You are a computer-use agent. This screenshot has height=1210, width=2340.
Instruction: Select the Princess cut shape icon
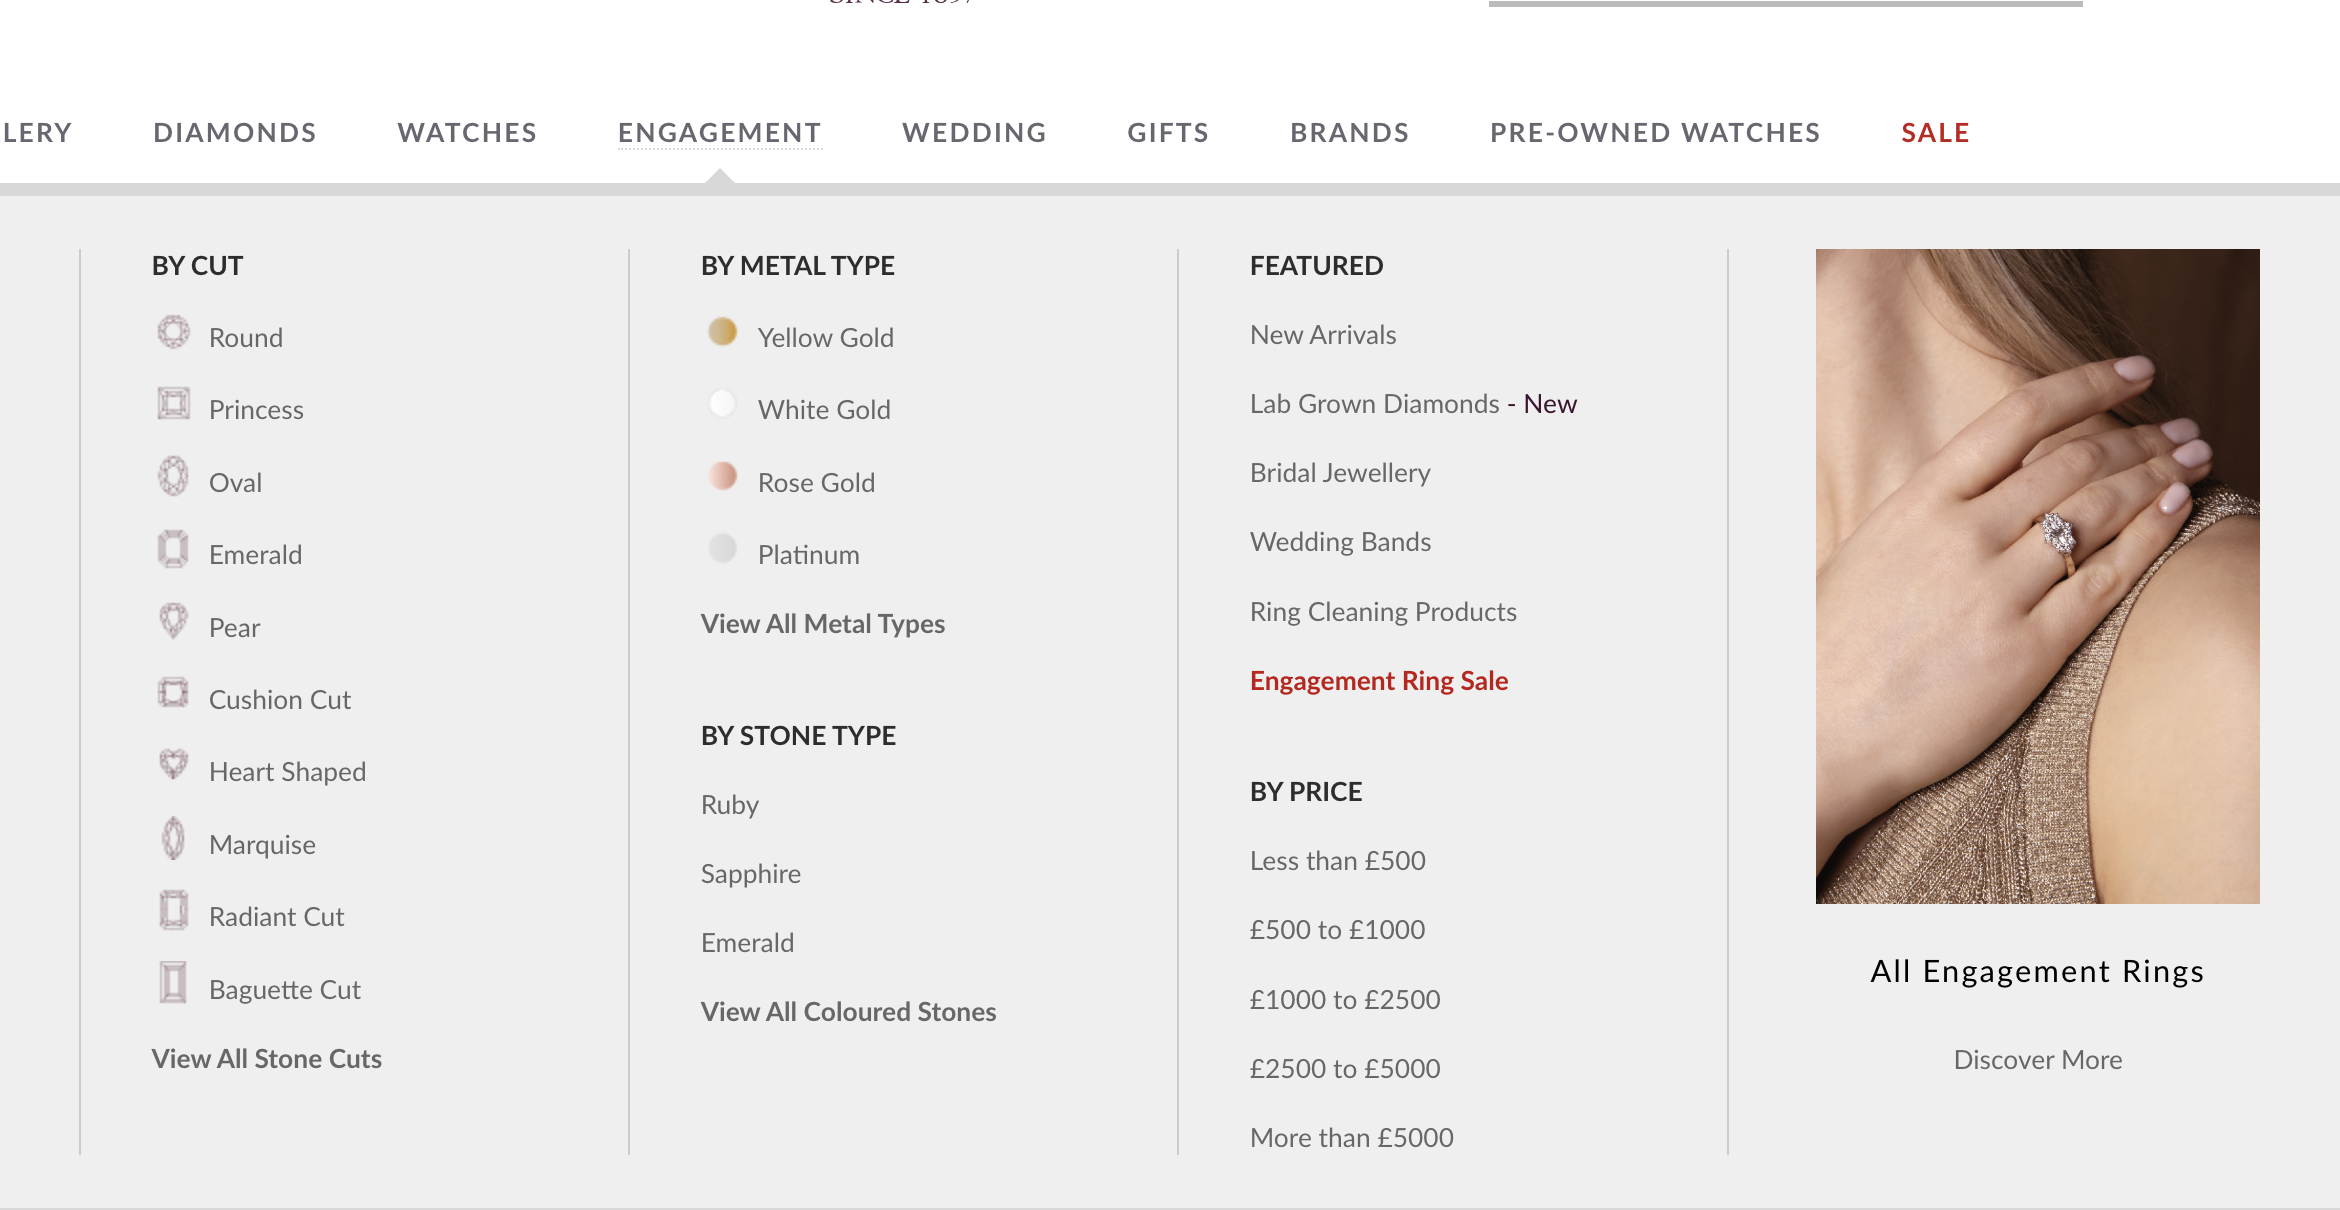(173, 404)
